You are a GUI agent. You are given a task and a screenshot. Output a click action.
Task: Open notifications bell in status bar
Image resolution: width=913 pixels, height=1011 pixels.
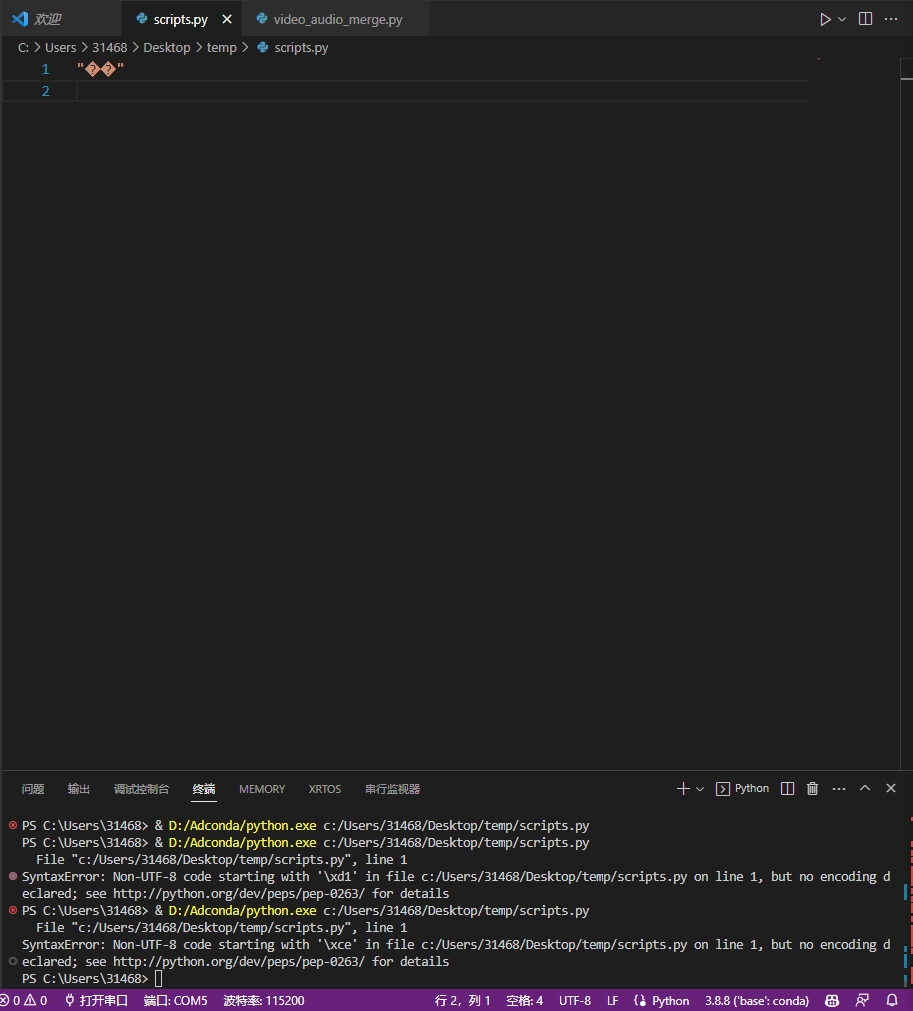pos(892,1000)
